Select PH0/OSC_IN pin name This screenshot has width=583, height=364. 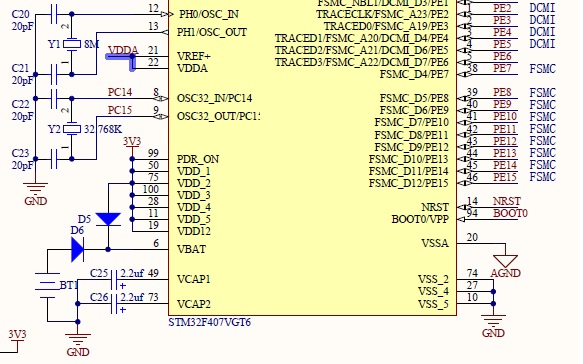(209, 14)
